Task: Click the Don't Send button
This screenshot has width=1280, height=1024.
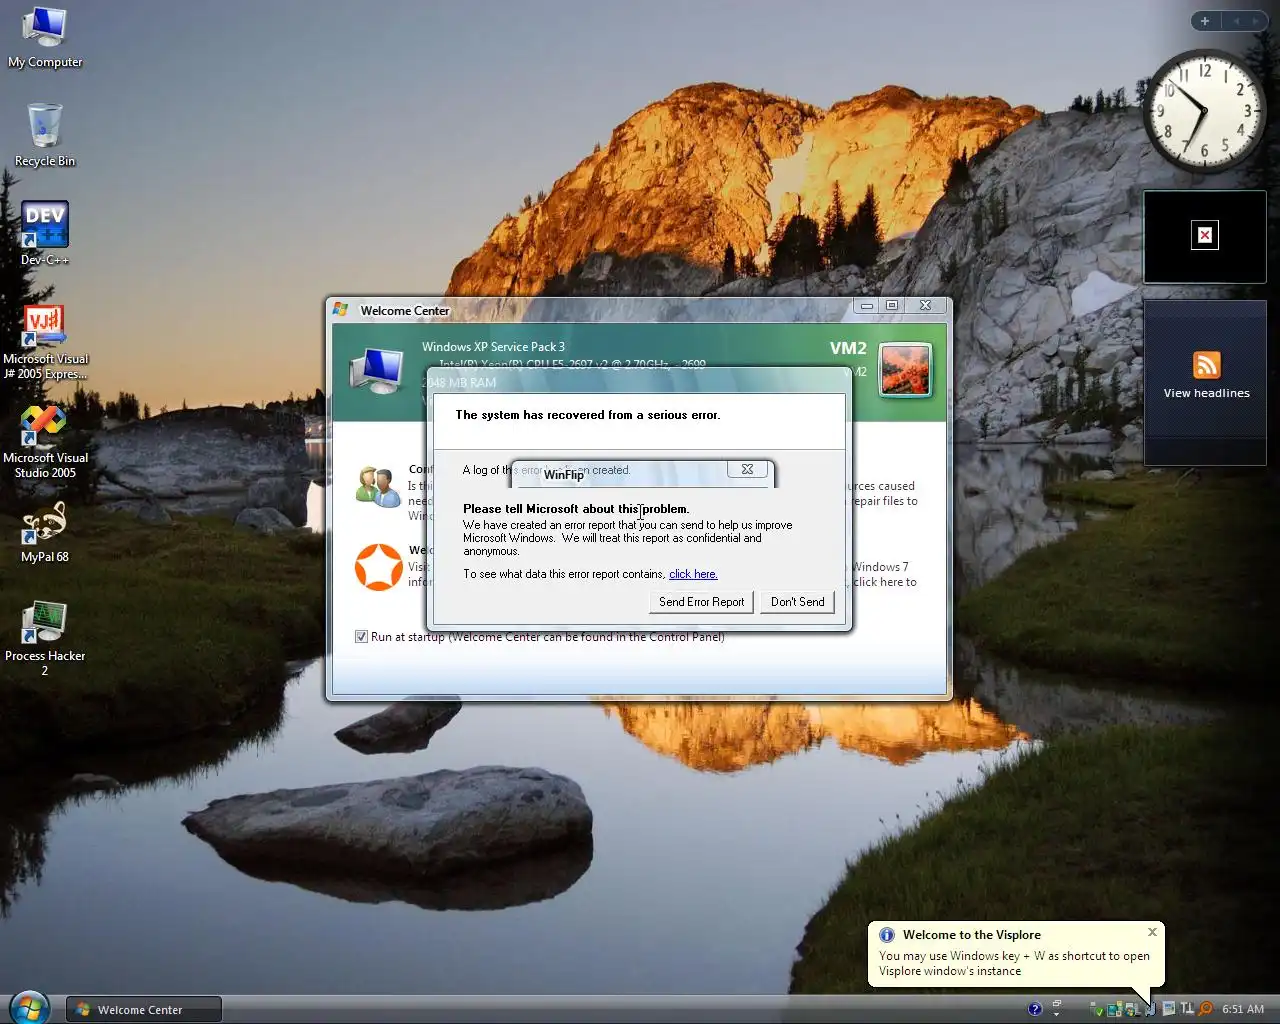Action: coord(797,602)
